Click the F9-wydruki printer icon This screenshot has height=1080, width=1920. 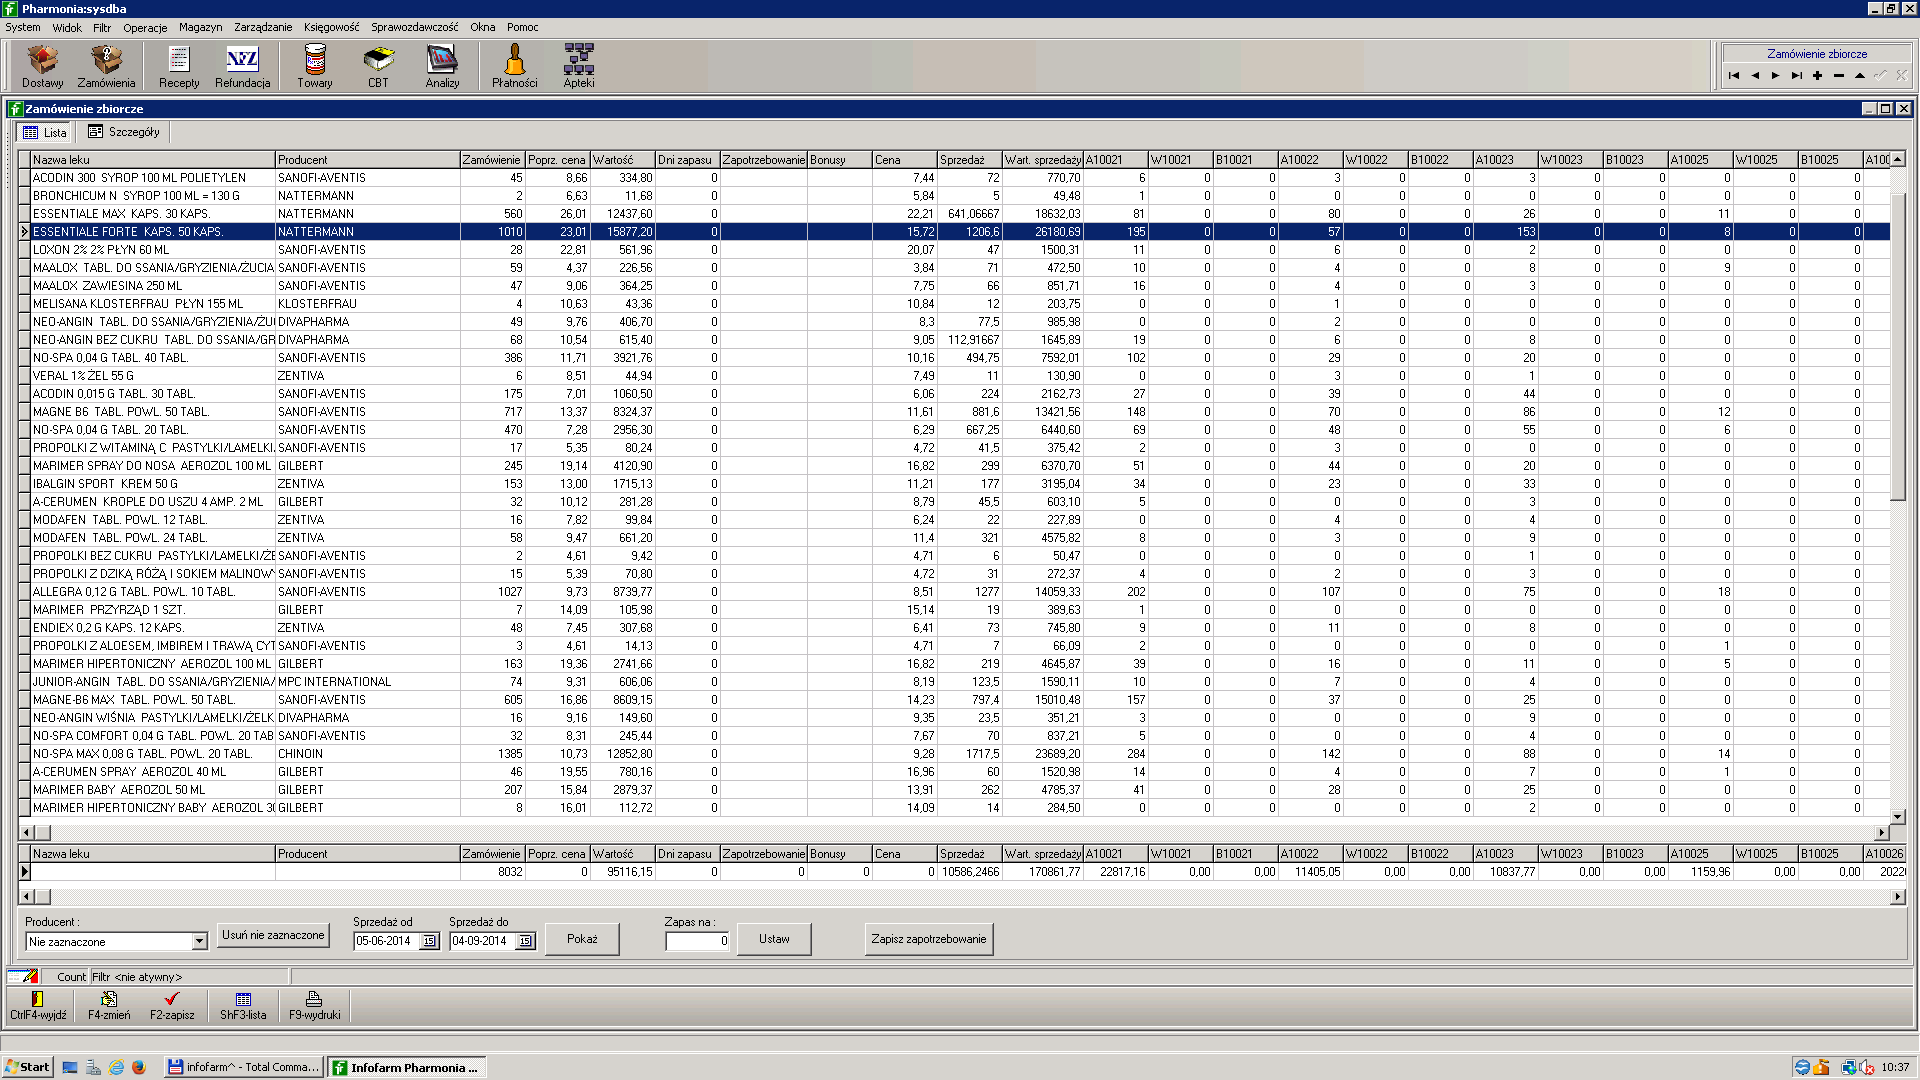pyautogui.click(x=314, y=1005)
